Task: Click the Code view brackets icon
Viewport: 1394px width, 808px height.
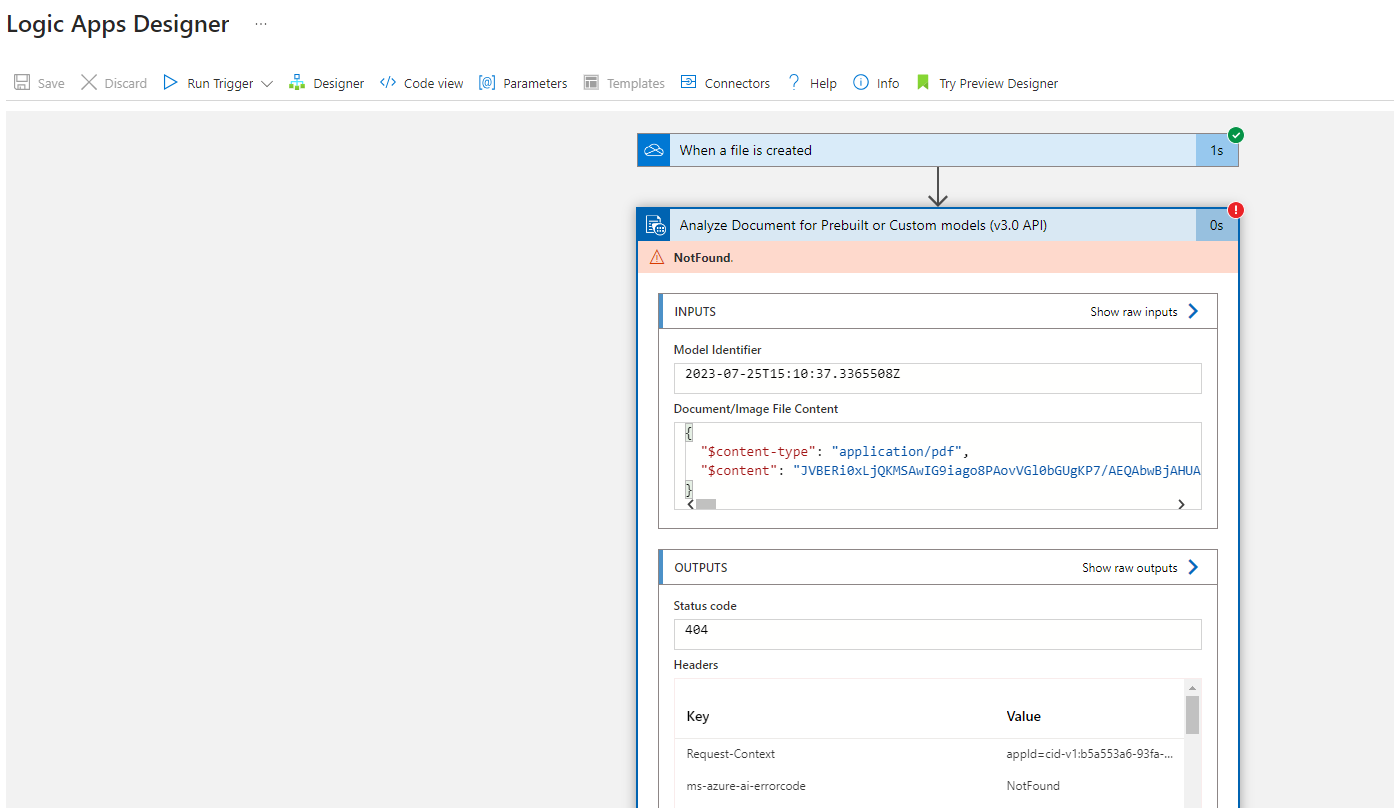Action: pos(388,83)
